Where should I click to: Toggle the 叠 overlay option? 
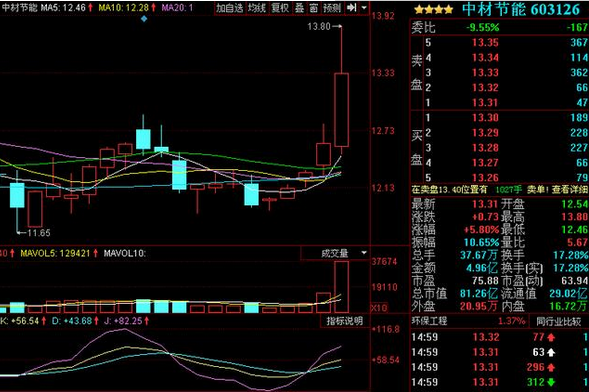299,8
